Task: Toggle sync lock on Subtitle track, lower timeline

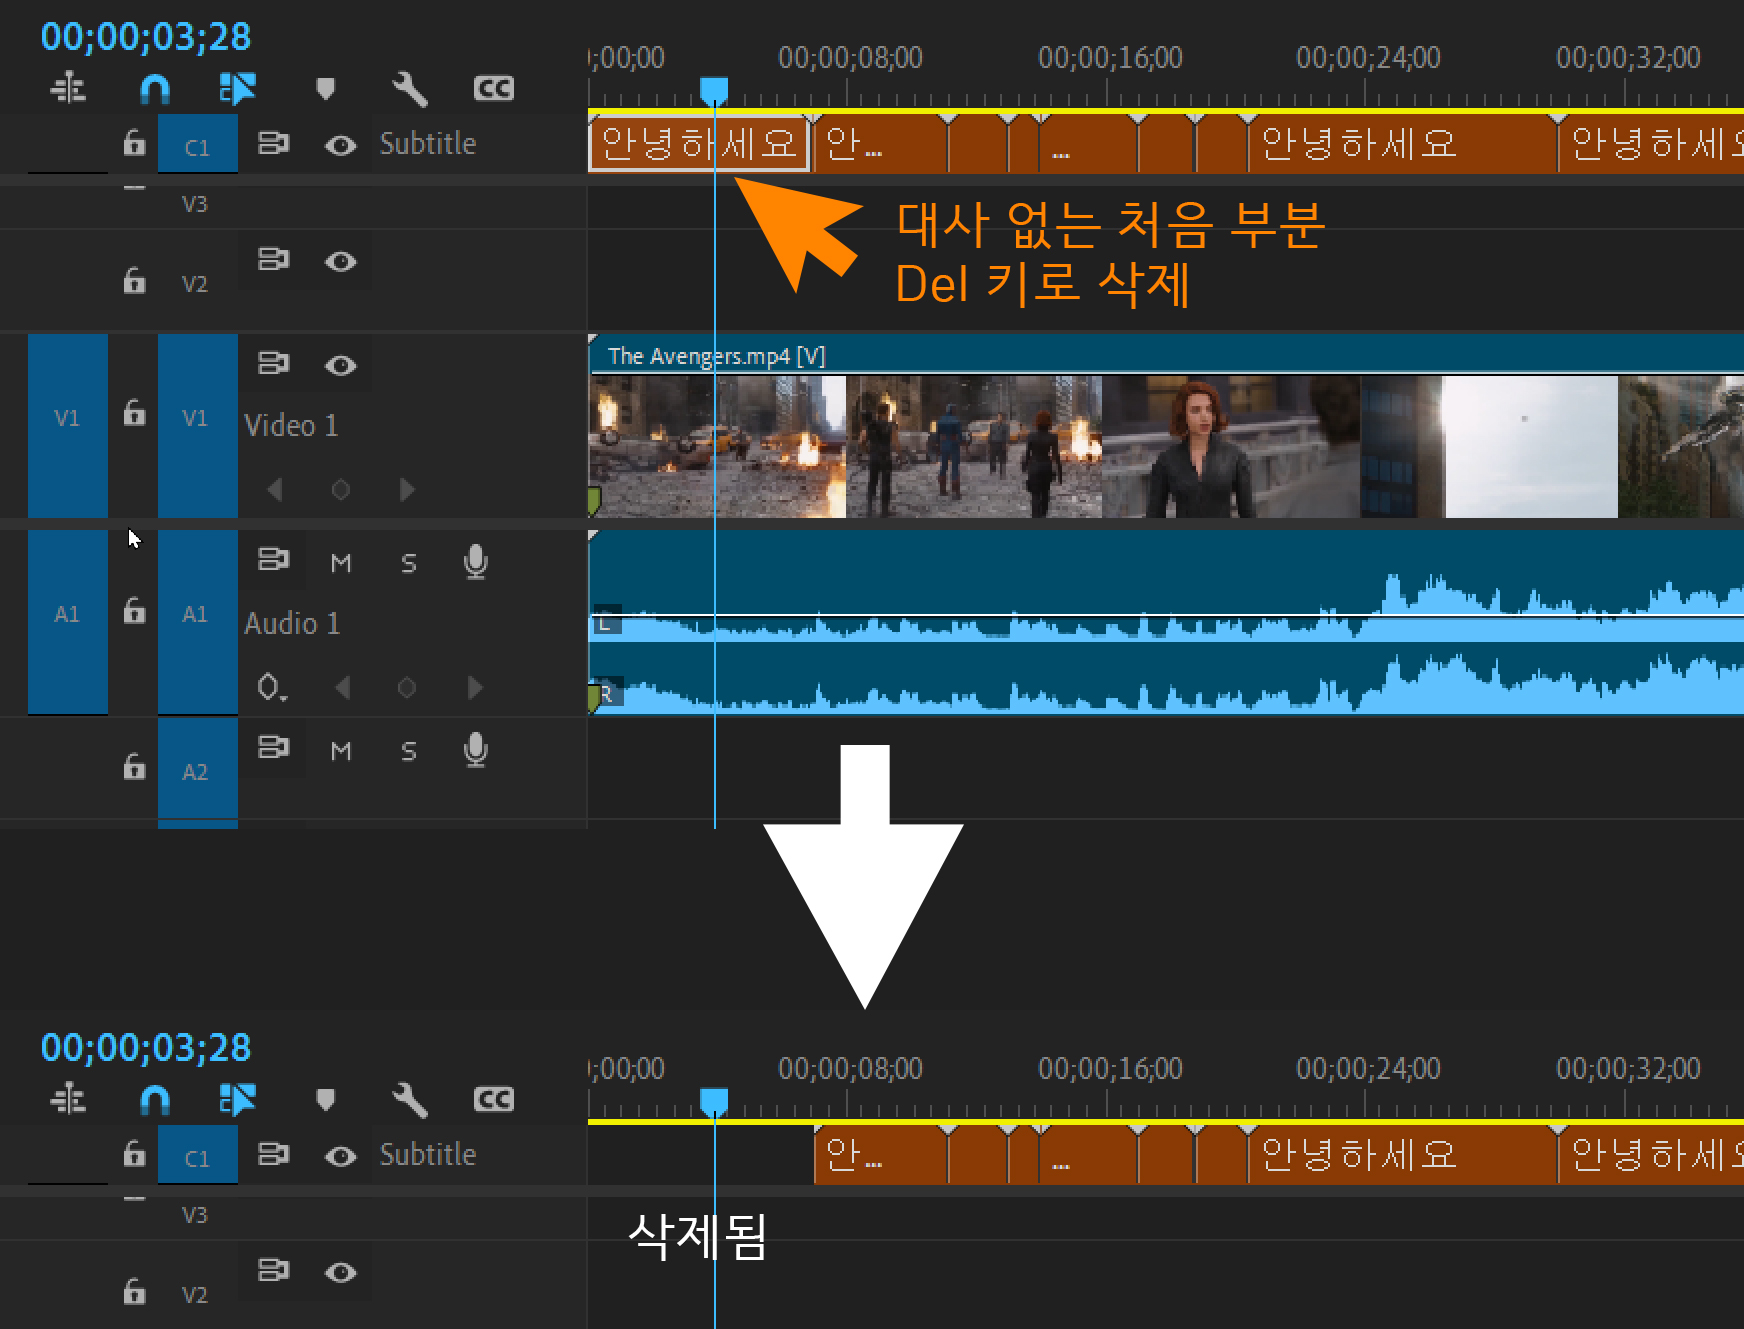Action: pyautogui.click(x=273, y=1154)
